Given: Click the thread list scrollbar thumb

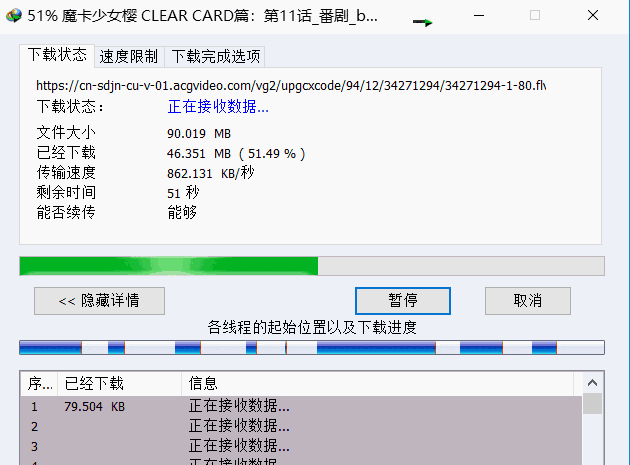Looking at the screenshot, I should point(592,404).
